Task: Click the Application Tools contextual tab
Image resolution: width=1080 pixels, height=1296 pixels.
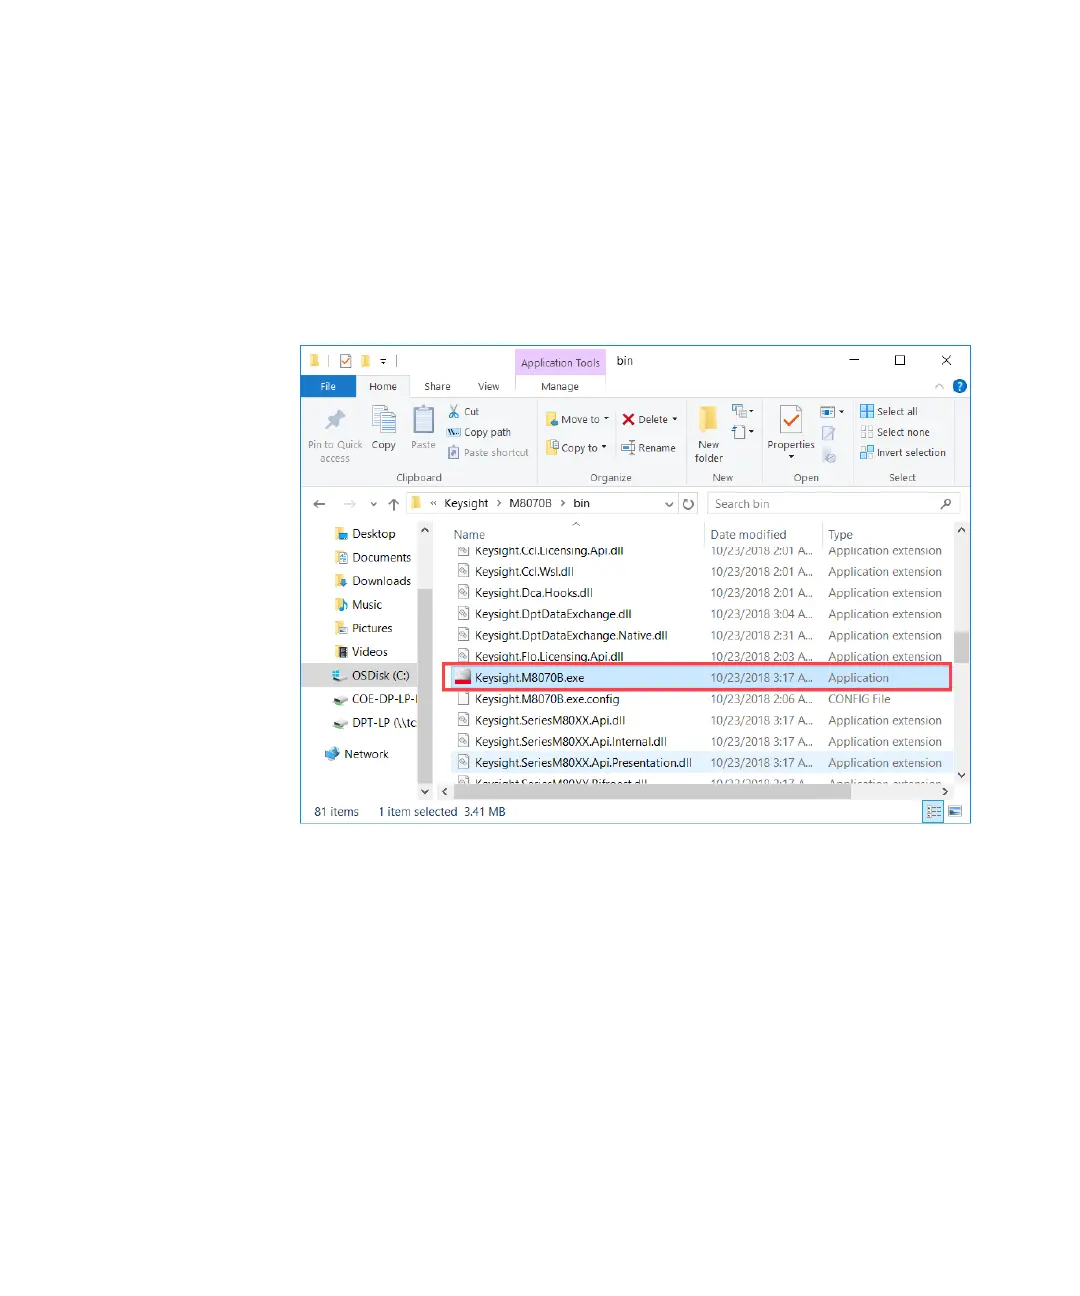Action: tap(560, 362)
